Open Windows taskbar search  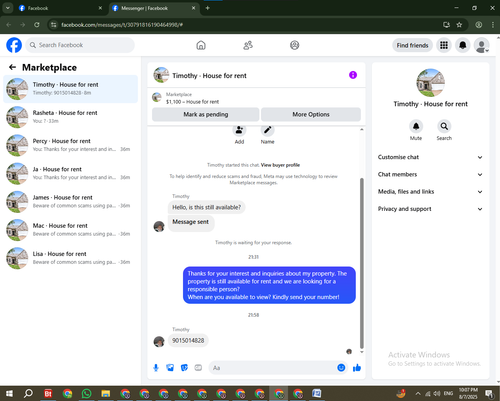[x=28, y=393]
